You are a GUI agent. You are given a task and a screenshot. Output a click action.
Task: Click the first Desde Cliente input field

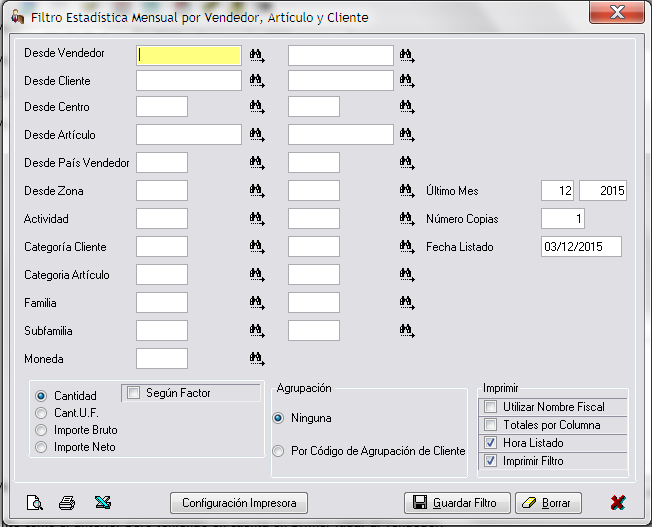[189, 81]
